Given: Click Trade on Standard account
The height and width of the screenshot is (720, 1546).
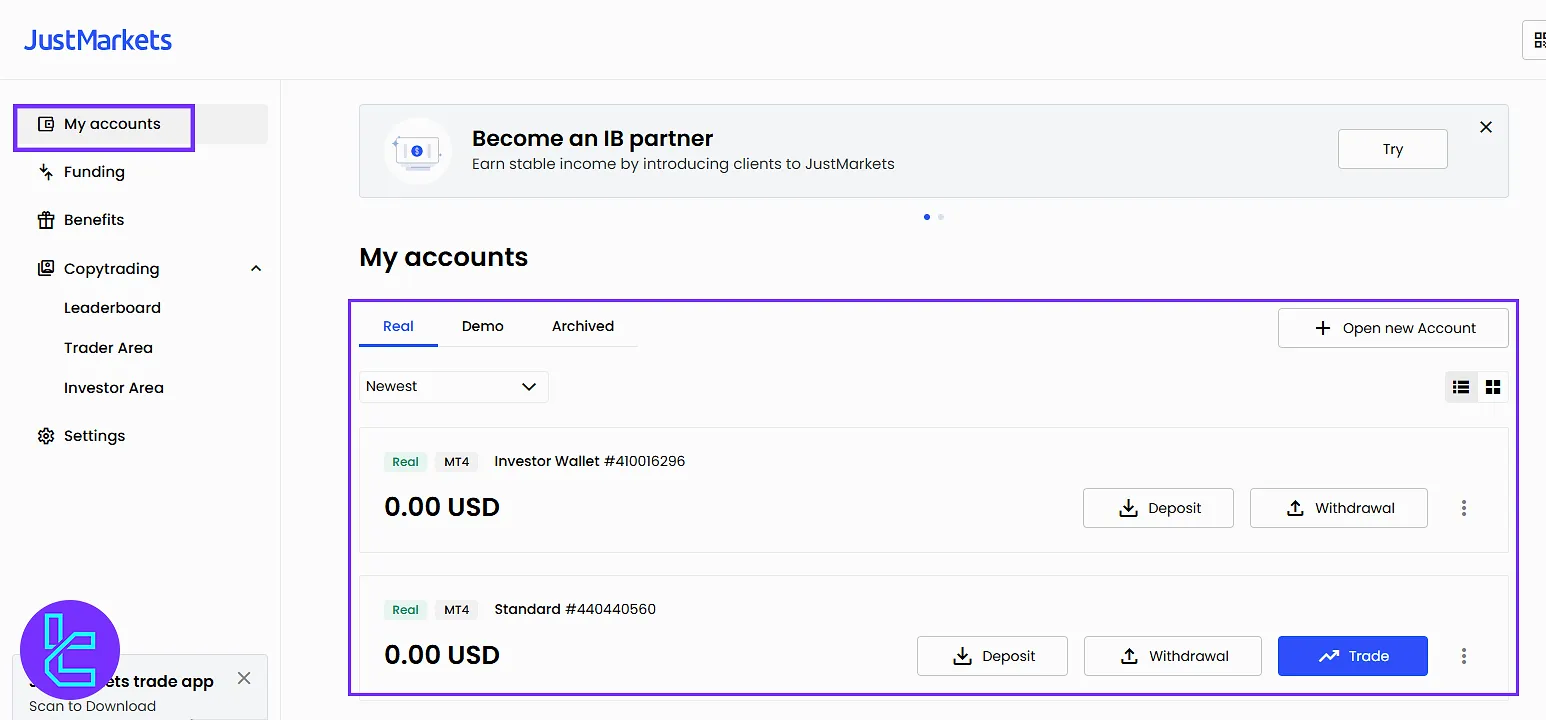Looking at the screenshot, I should 1353,656.
